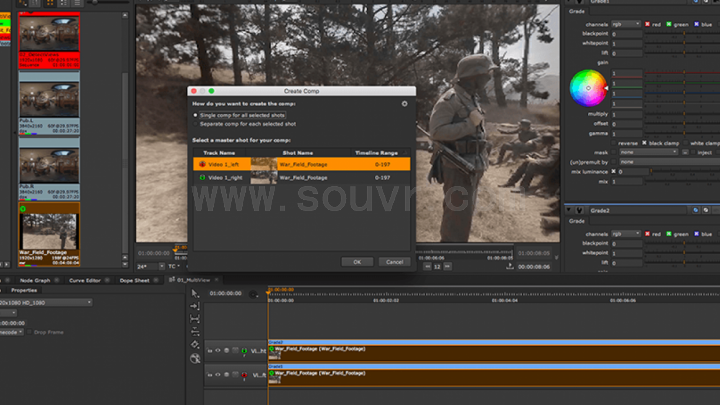Enable the Drop Frame checkbox
The image size is (720, 405).
pyautogui.click(x=29, y=332)
